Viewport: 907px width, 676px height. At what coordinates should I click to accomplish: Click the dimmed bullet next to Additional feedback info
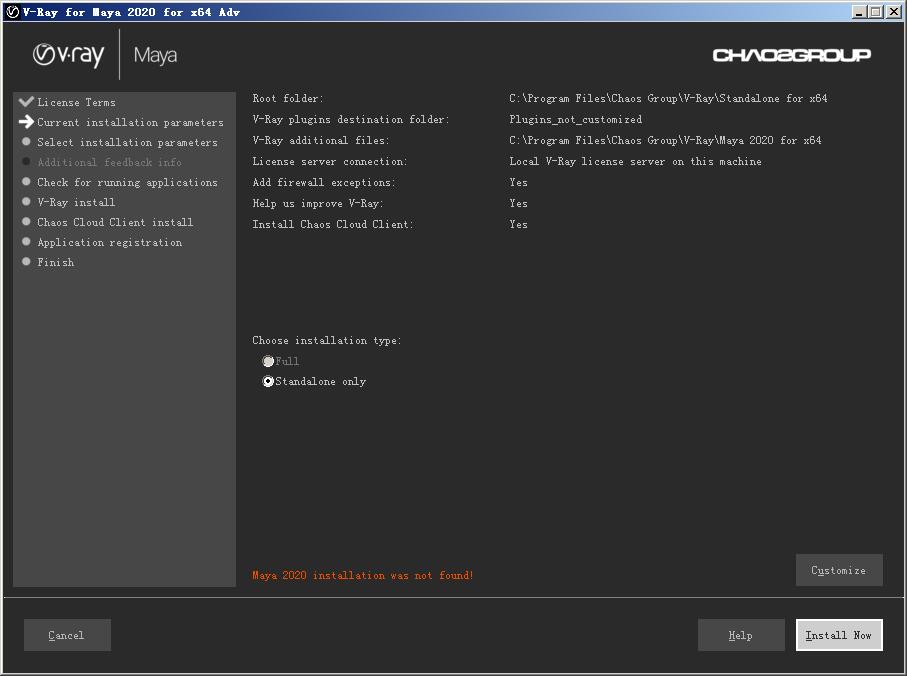26,161
